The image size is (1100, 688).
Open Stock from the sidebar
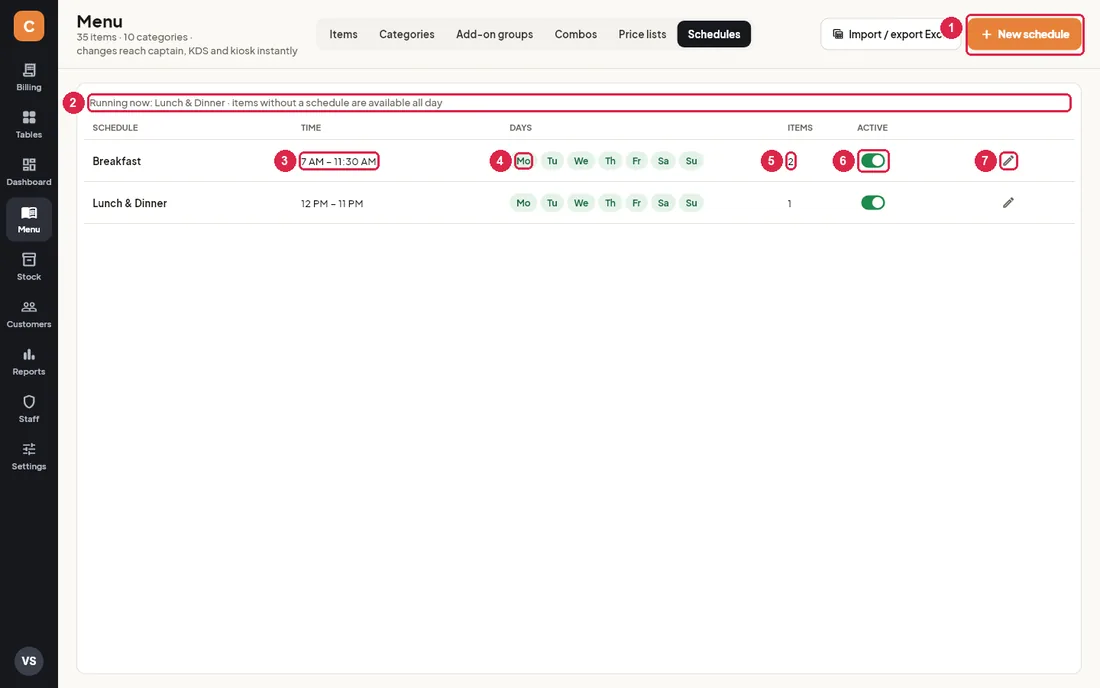(x=29, y=267)
